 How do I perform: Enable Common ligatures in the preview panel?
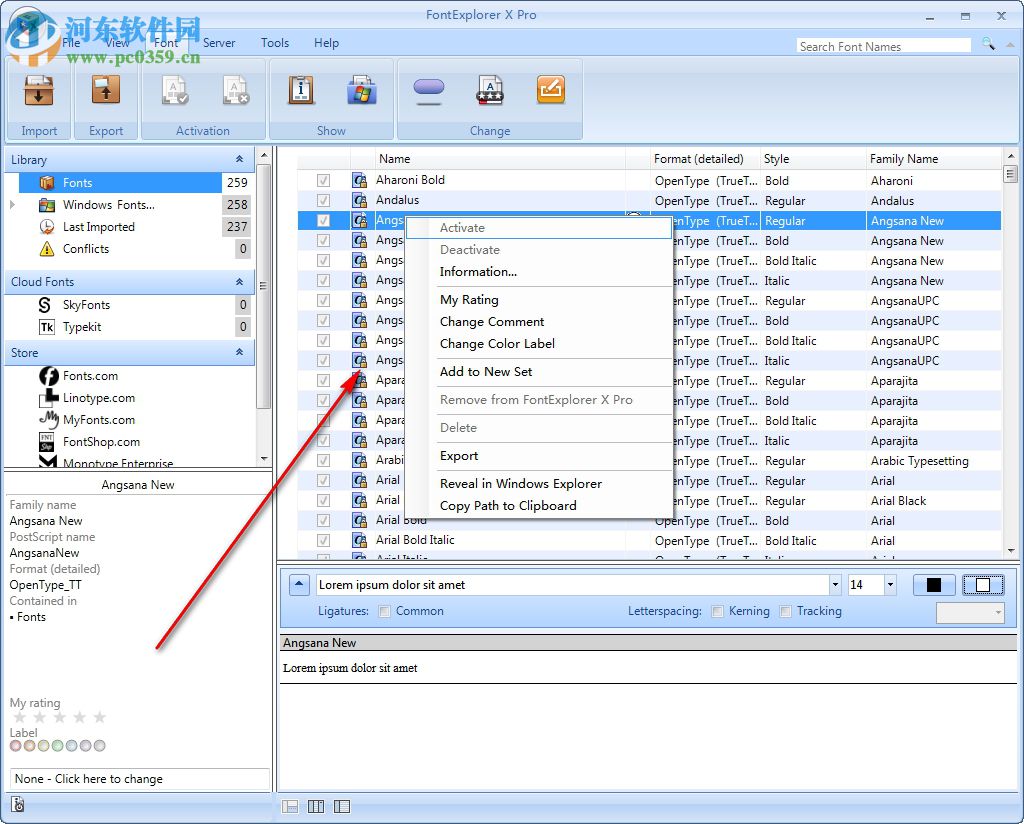coord(386,611)
